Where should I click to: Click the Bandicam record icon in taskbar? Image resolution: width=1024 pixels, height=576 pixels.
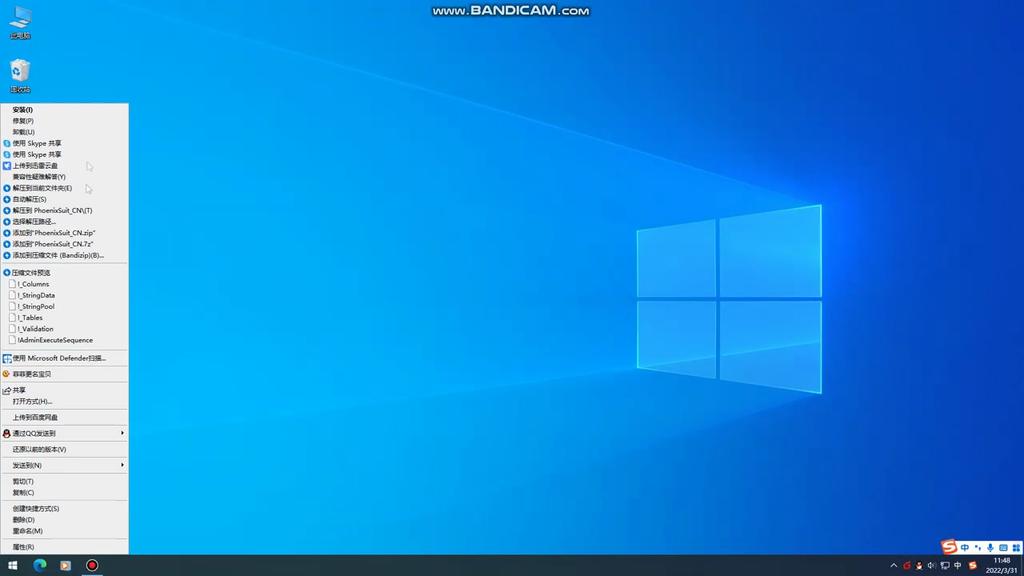(x=92, y=565)
